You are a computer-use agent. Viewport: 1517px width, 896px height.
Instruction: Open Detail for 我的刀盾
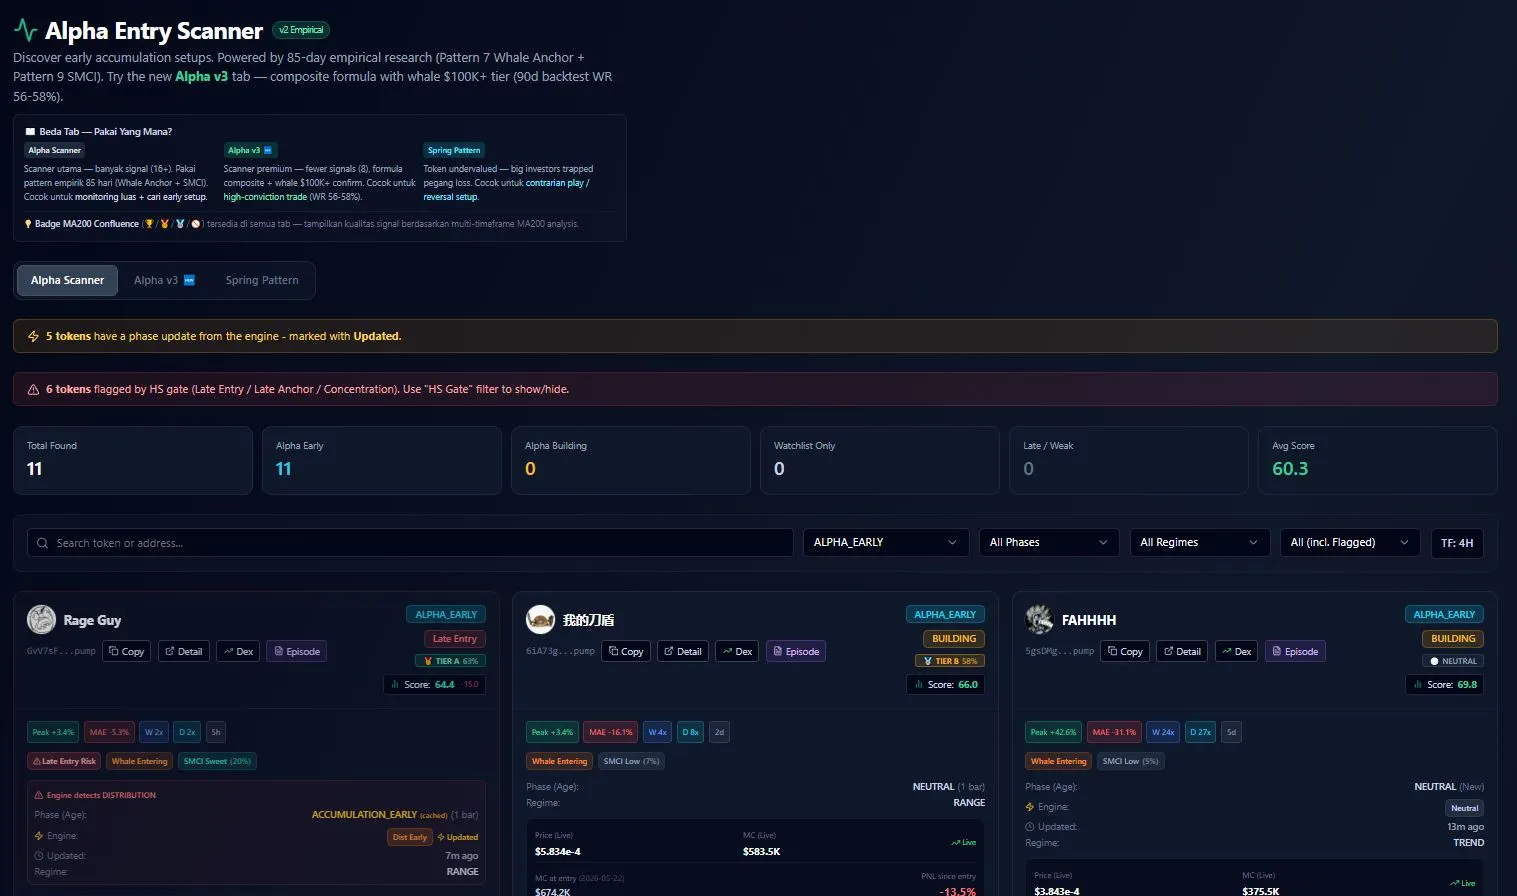click(x=683, y=651)
